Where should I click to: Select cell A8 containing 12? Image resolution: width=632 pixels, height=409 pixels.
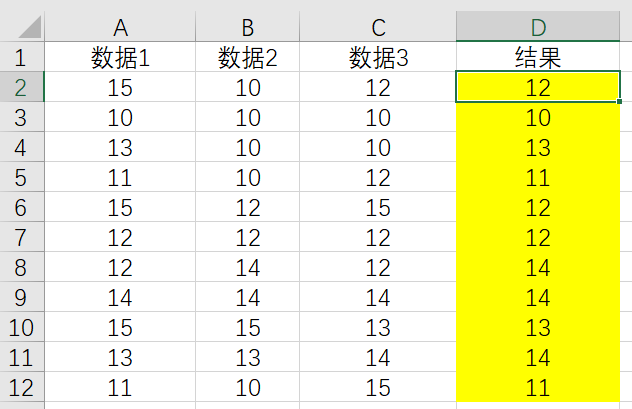(x=120, y=267)
